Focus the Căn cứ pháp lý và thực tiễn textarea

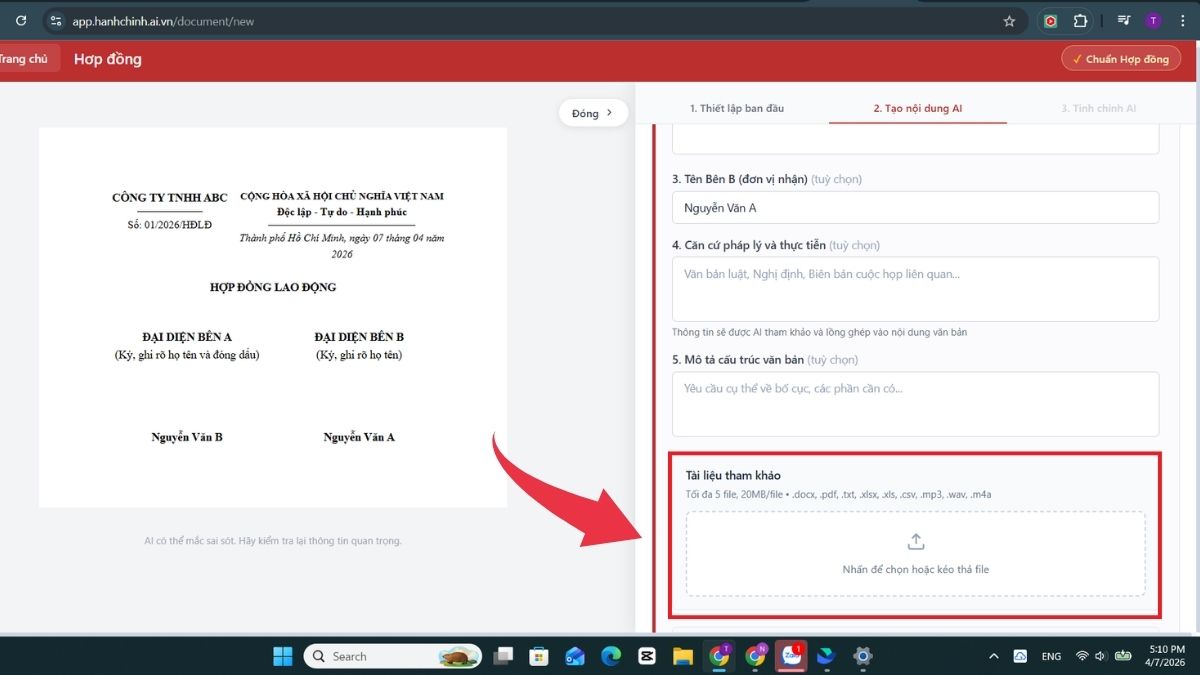915,289
